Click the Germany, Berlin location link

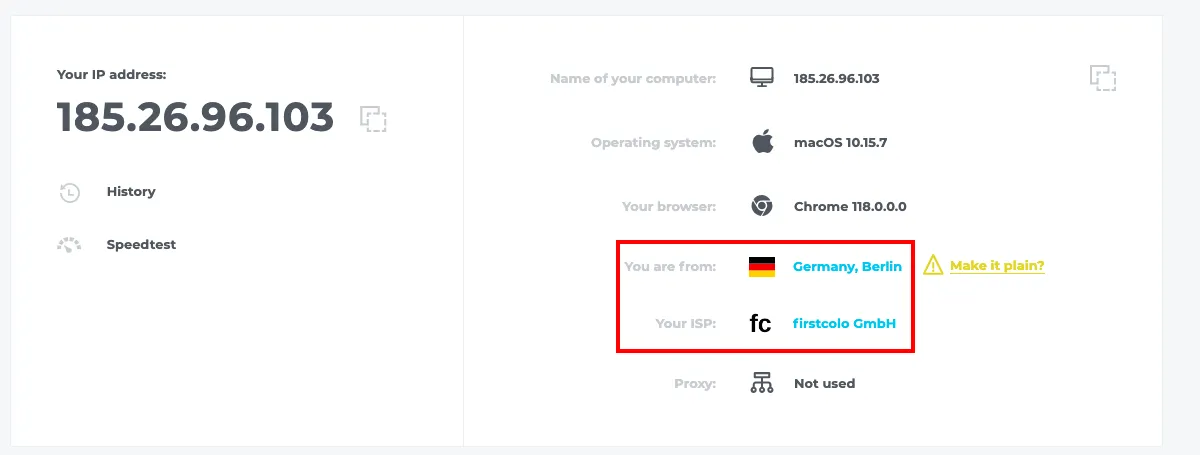(847, 266)
